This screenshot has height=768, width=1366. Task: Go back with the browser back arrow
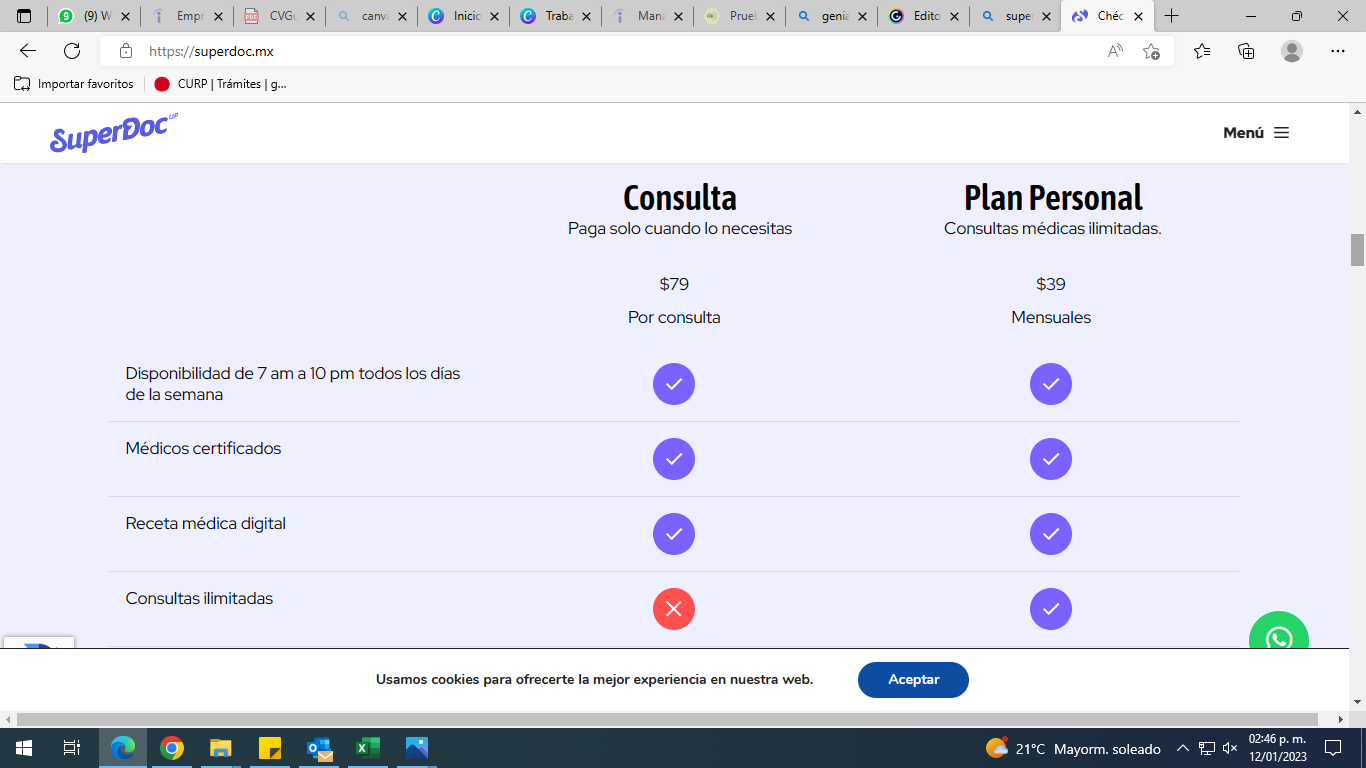click(28, 51)
